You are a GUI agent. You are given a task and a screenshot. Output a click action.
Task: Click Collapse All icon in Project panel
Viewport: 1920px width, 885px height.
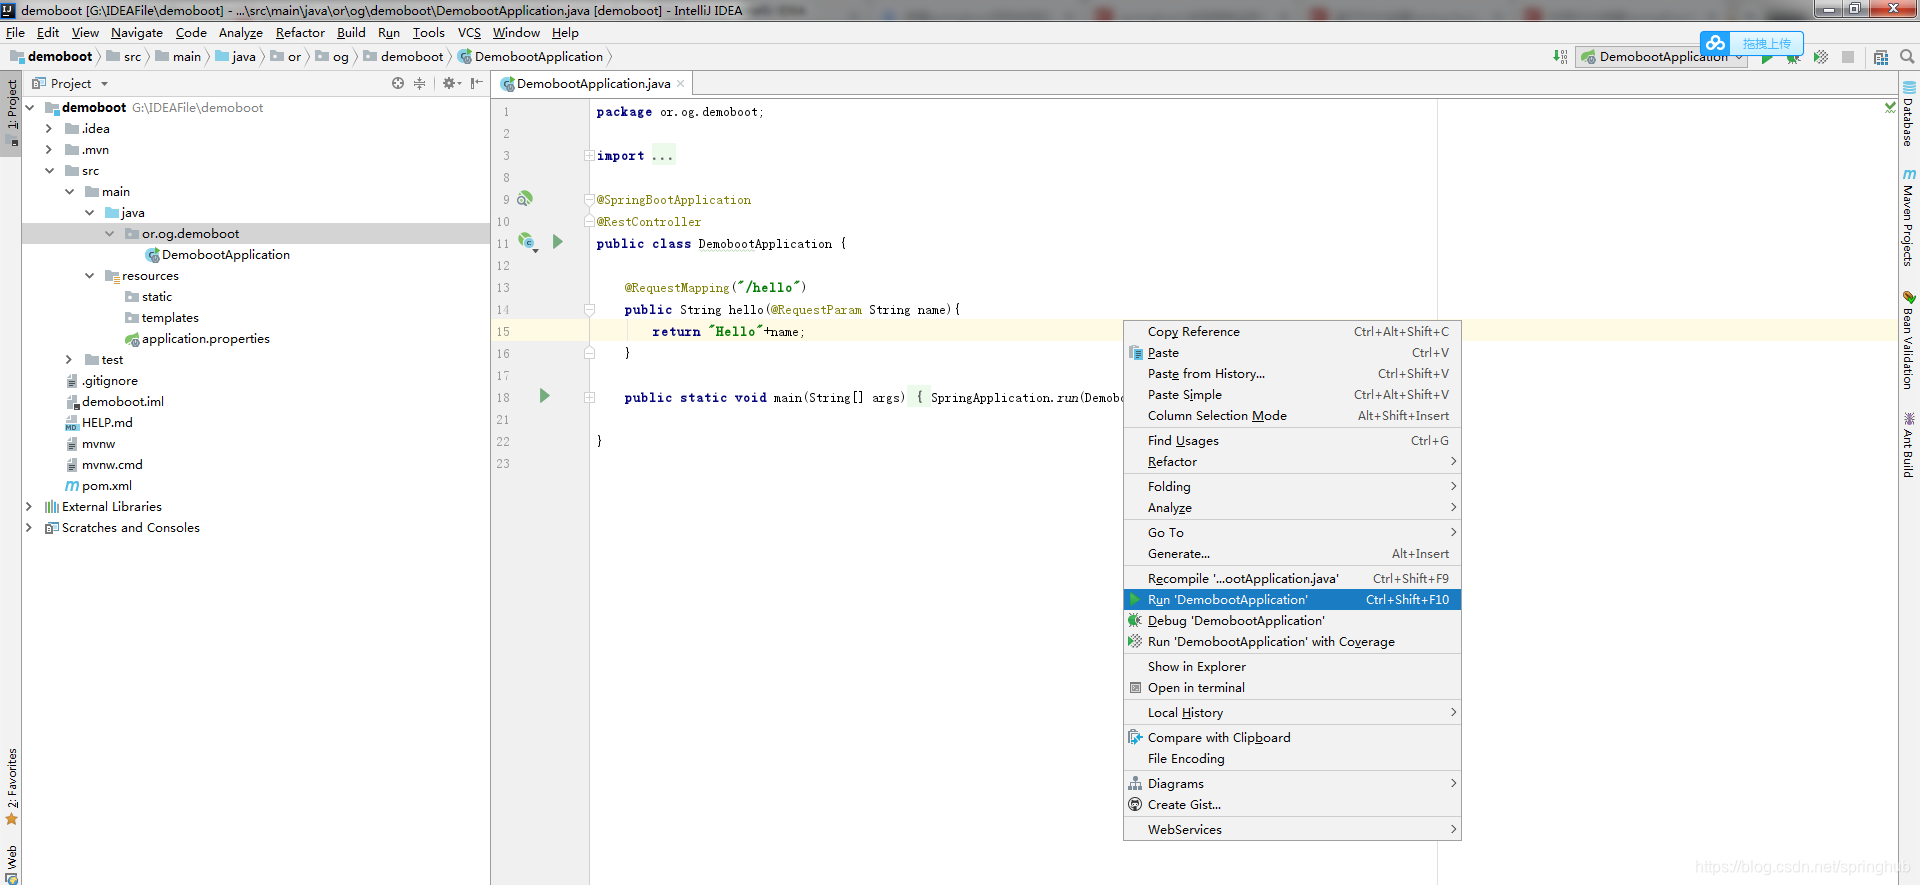point(419,83)
